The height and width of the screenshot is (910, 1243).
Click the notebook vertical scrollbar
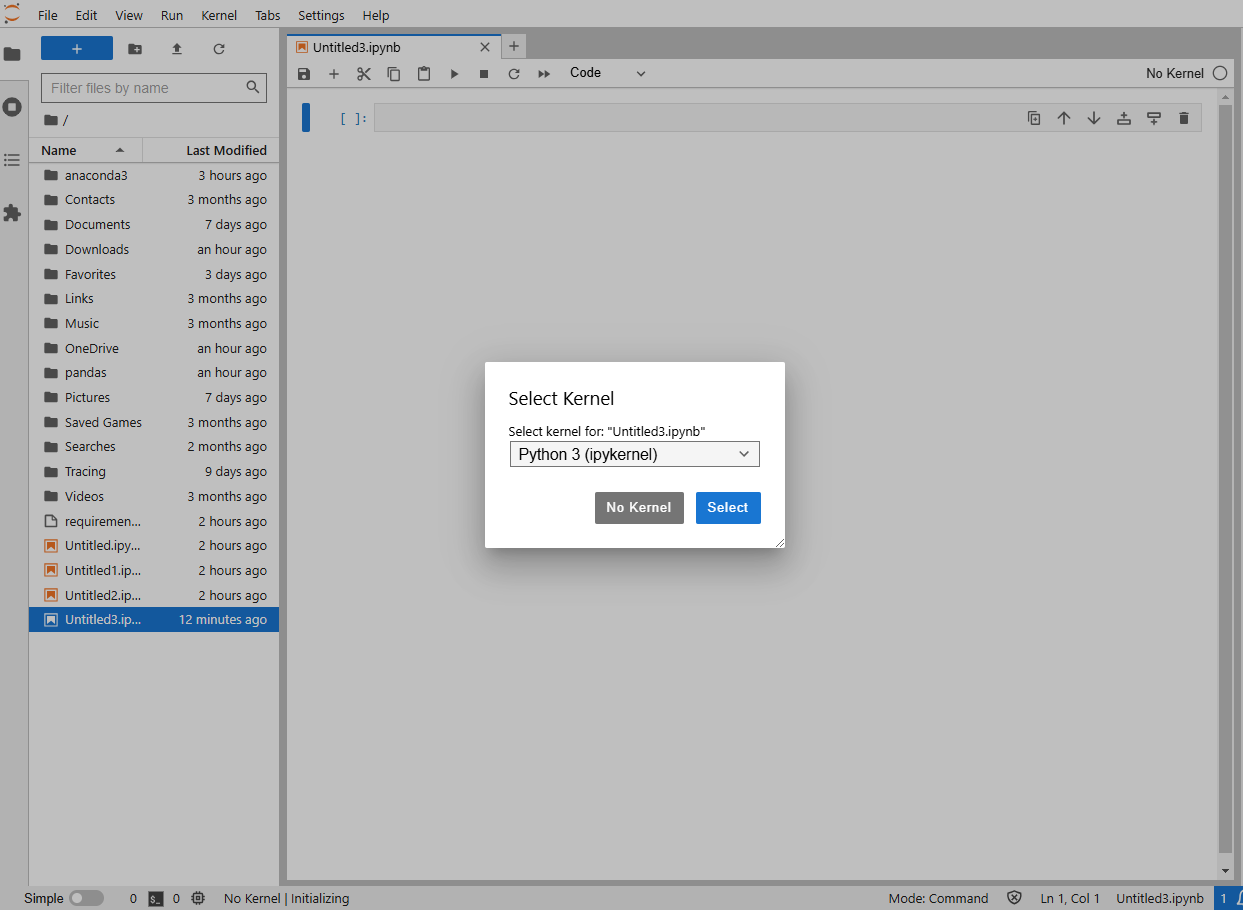[x=1225, y=480]
